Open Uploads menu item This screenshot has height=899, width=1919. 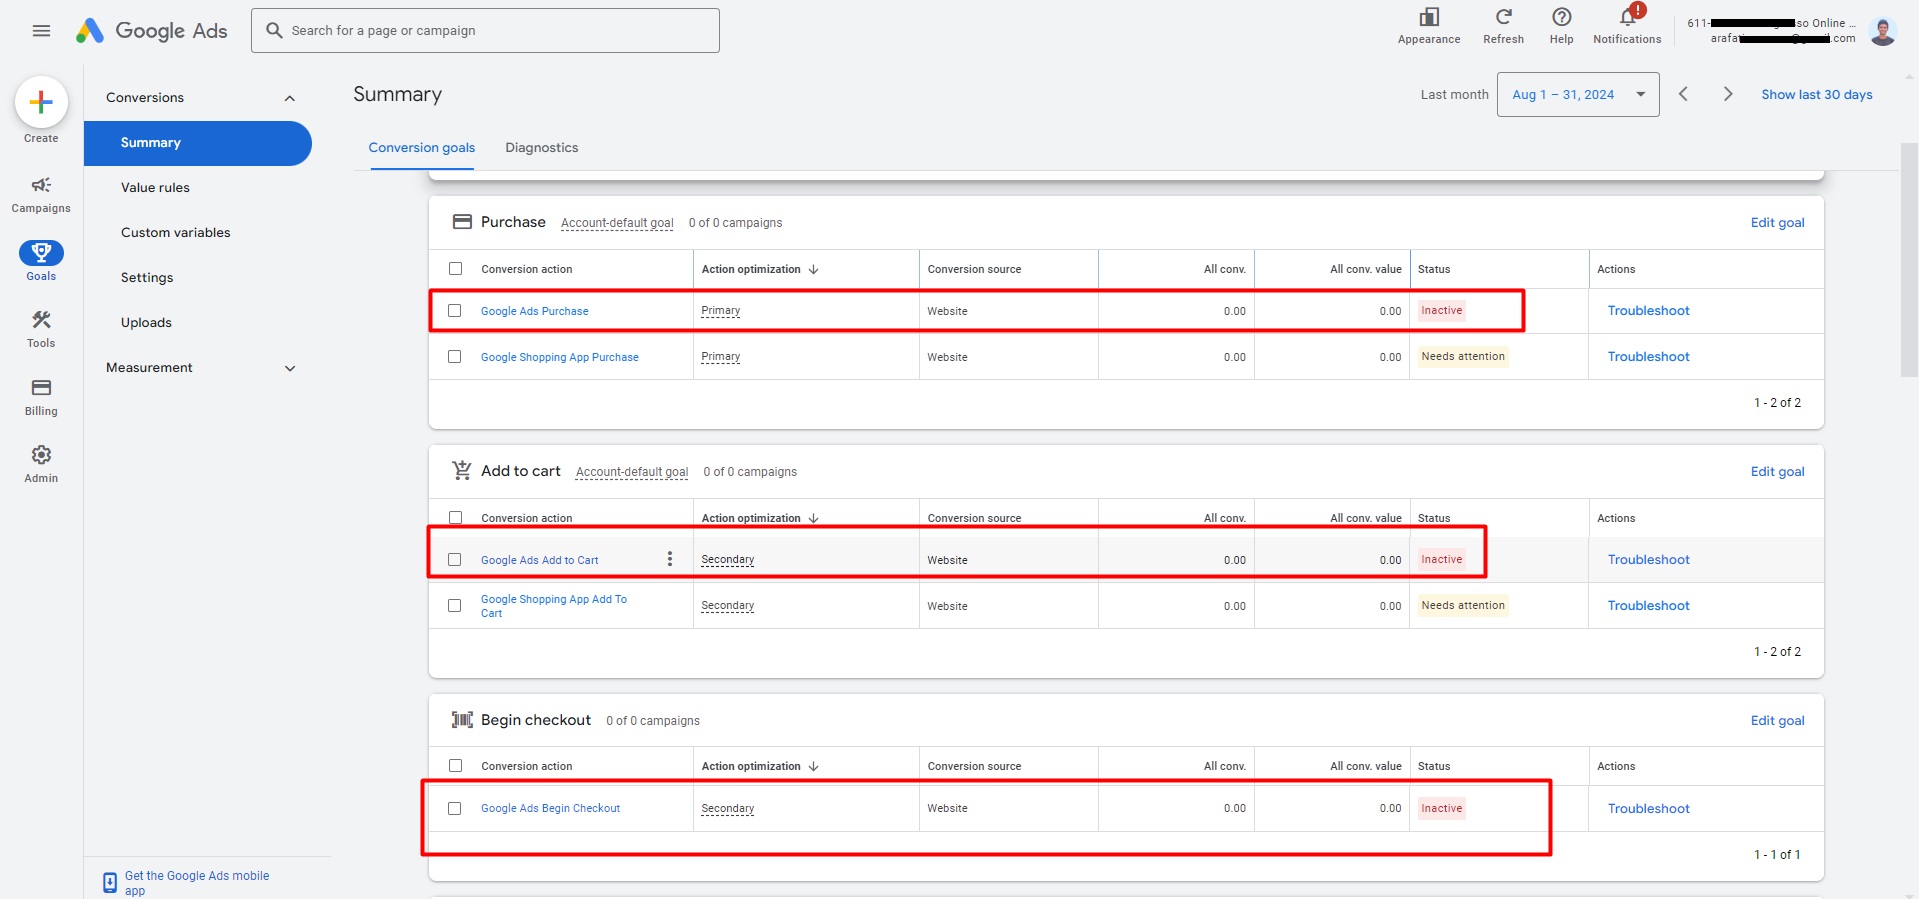coord(146,323)
